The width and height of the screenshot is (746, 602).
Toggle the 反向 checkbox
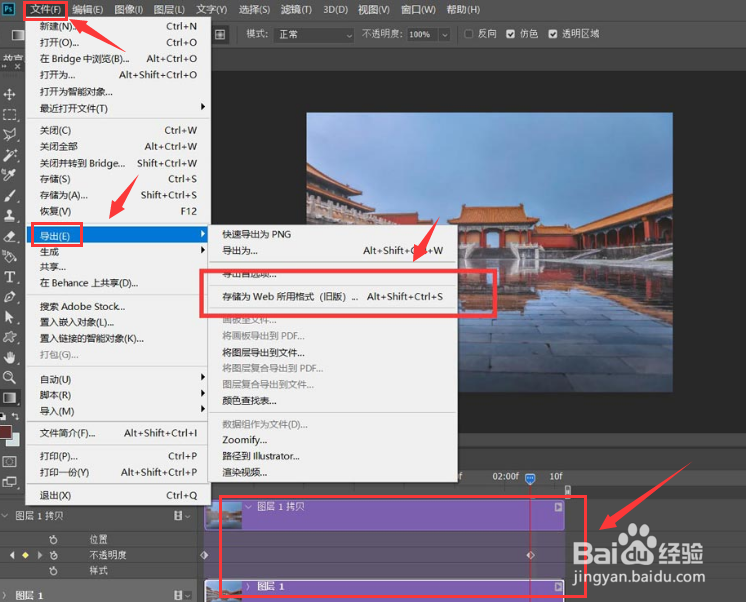coord(469,34)
